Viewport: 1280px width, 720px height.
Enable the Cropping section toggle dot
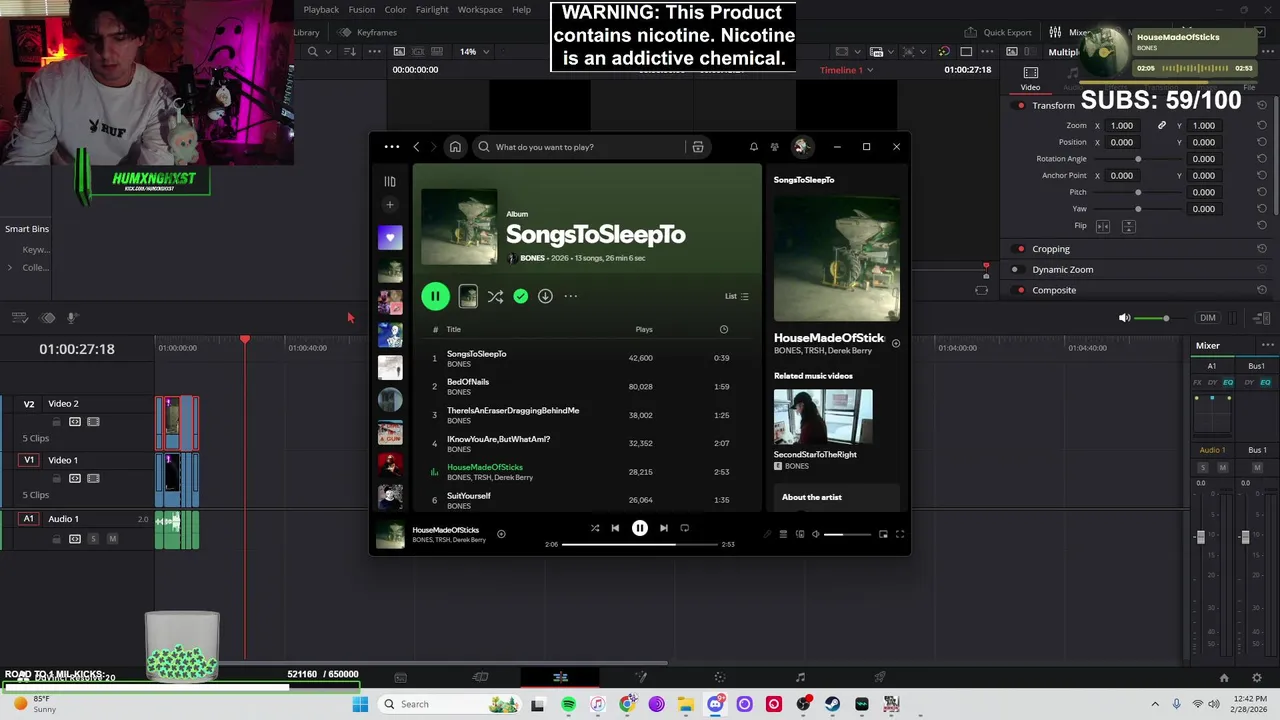tap(1020, 249)
